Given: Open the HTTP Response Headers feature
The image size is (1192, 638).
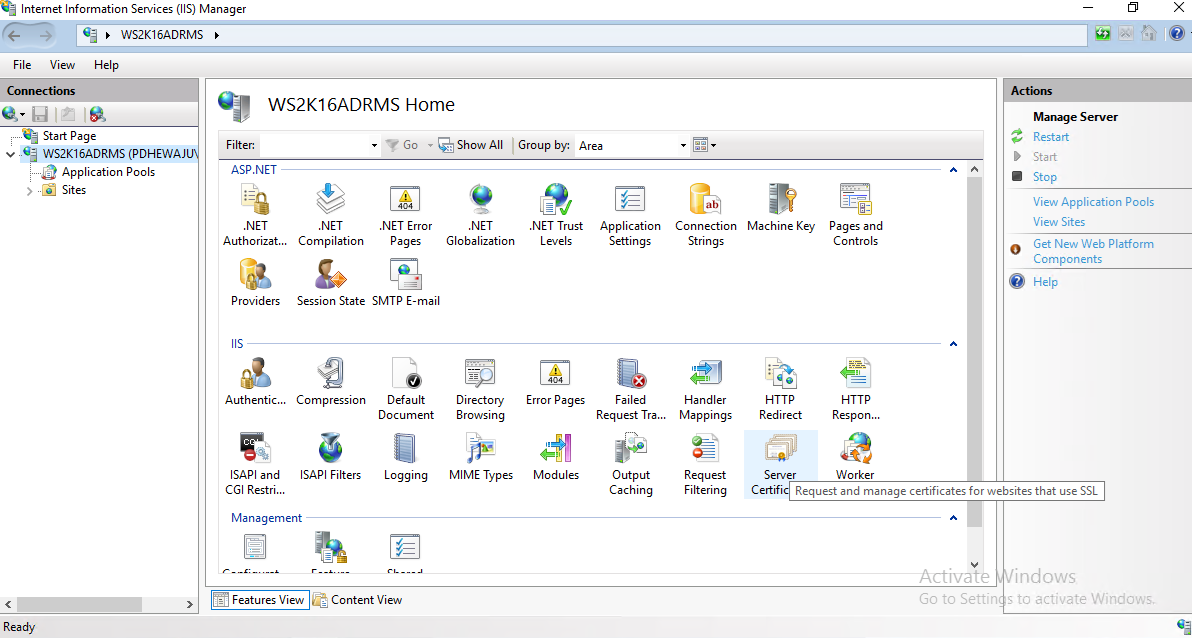Looking at the screenshot, I should pyautogui.click(x=855, y=389).
